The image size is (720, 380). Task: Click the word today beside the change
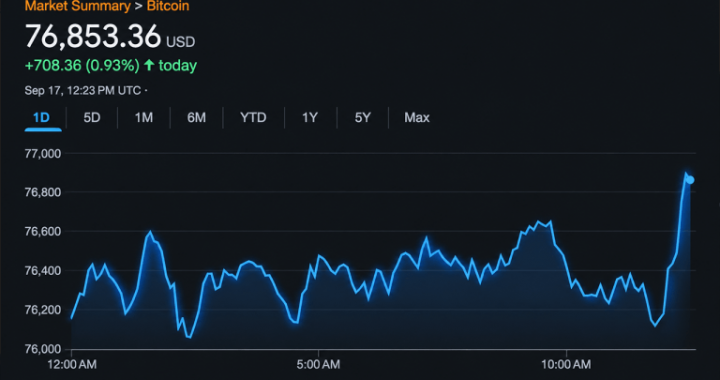click(178, 66)
